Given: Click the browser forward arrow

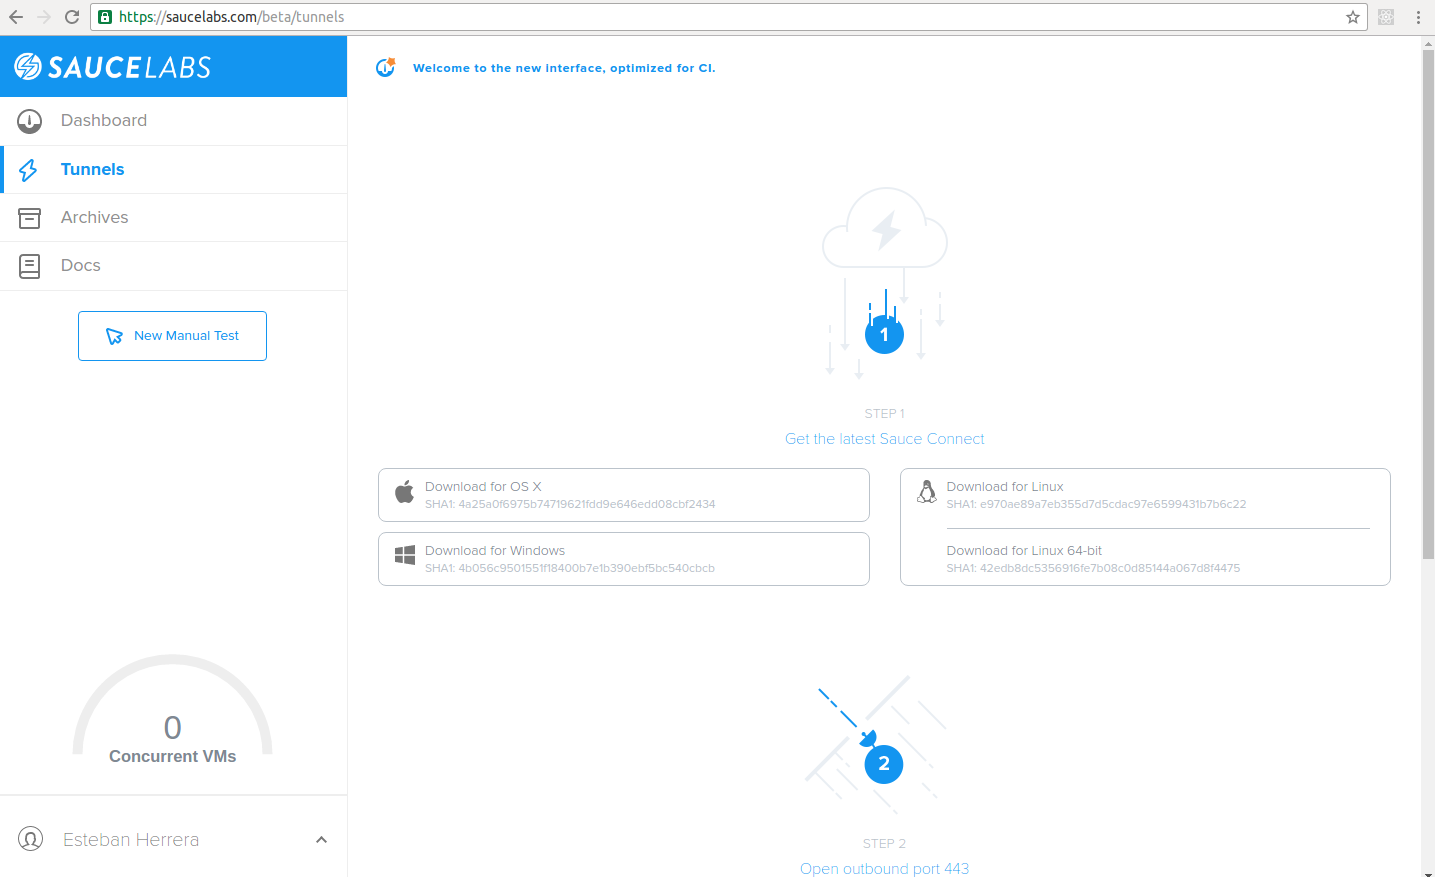Looking at the screenshot, I should pyautogui.click(x=44, y=17).
